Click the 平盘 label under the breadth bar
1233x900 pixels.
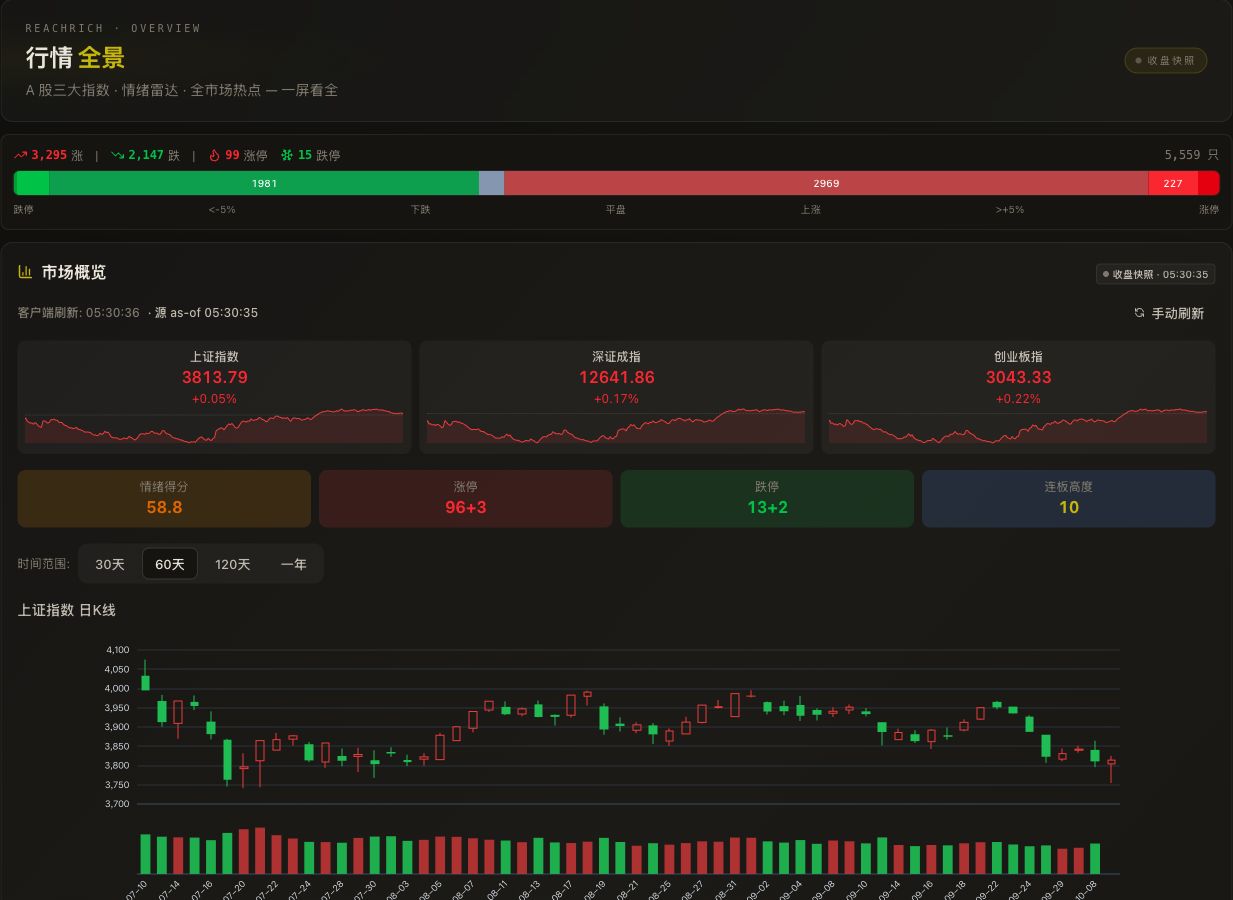pos(615,210)
